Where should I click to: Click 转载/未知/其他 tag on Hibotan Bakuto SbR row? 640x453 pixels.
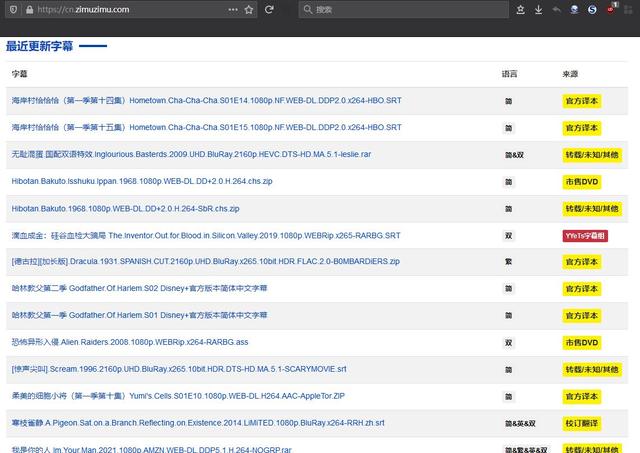592,209
